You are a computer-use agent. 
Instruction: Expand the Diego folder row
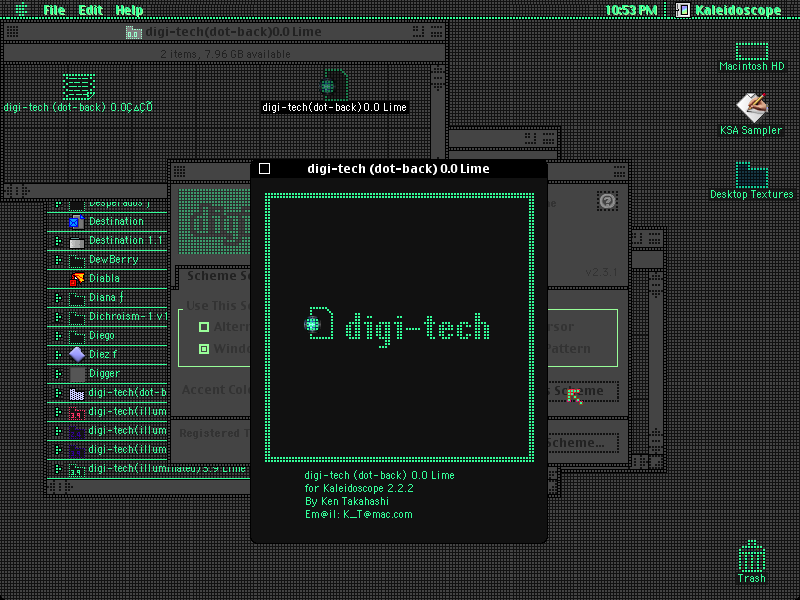coord(58,336)
